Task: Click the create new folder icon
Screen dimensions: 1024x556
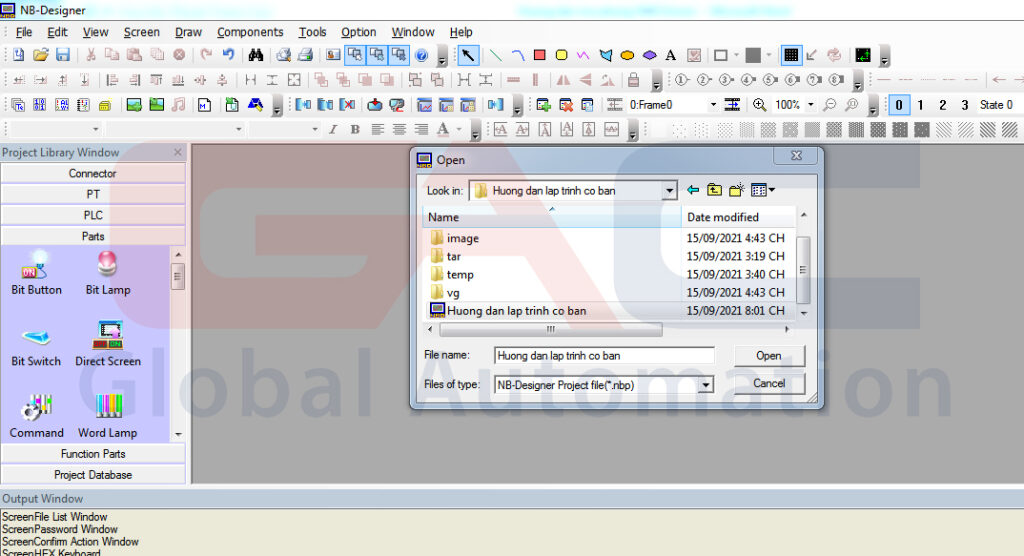Action: point(737,190)
